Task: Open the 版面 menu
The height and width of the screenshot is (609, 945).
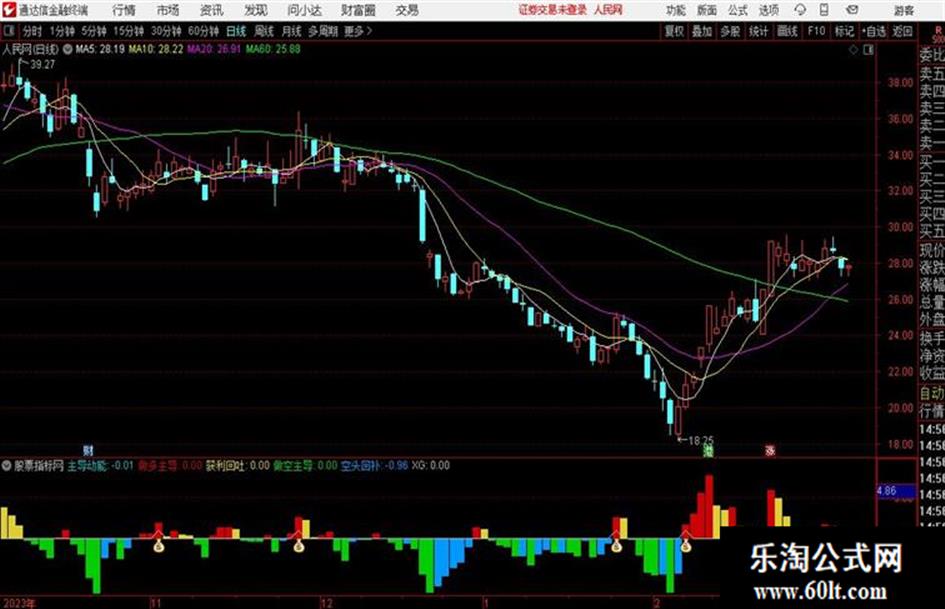Action: 706,10
